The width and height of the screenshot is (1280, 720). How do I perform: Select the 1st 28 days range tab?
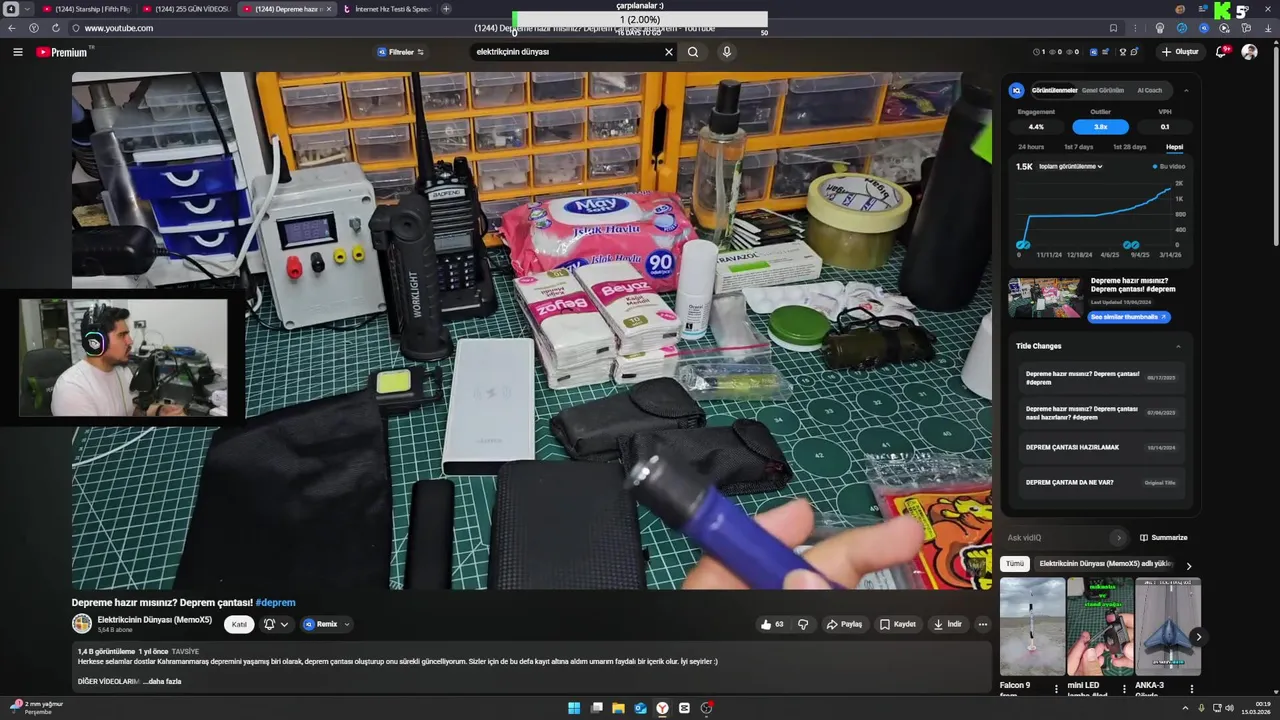pos(1129,147)
